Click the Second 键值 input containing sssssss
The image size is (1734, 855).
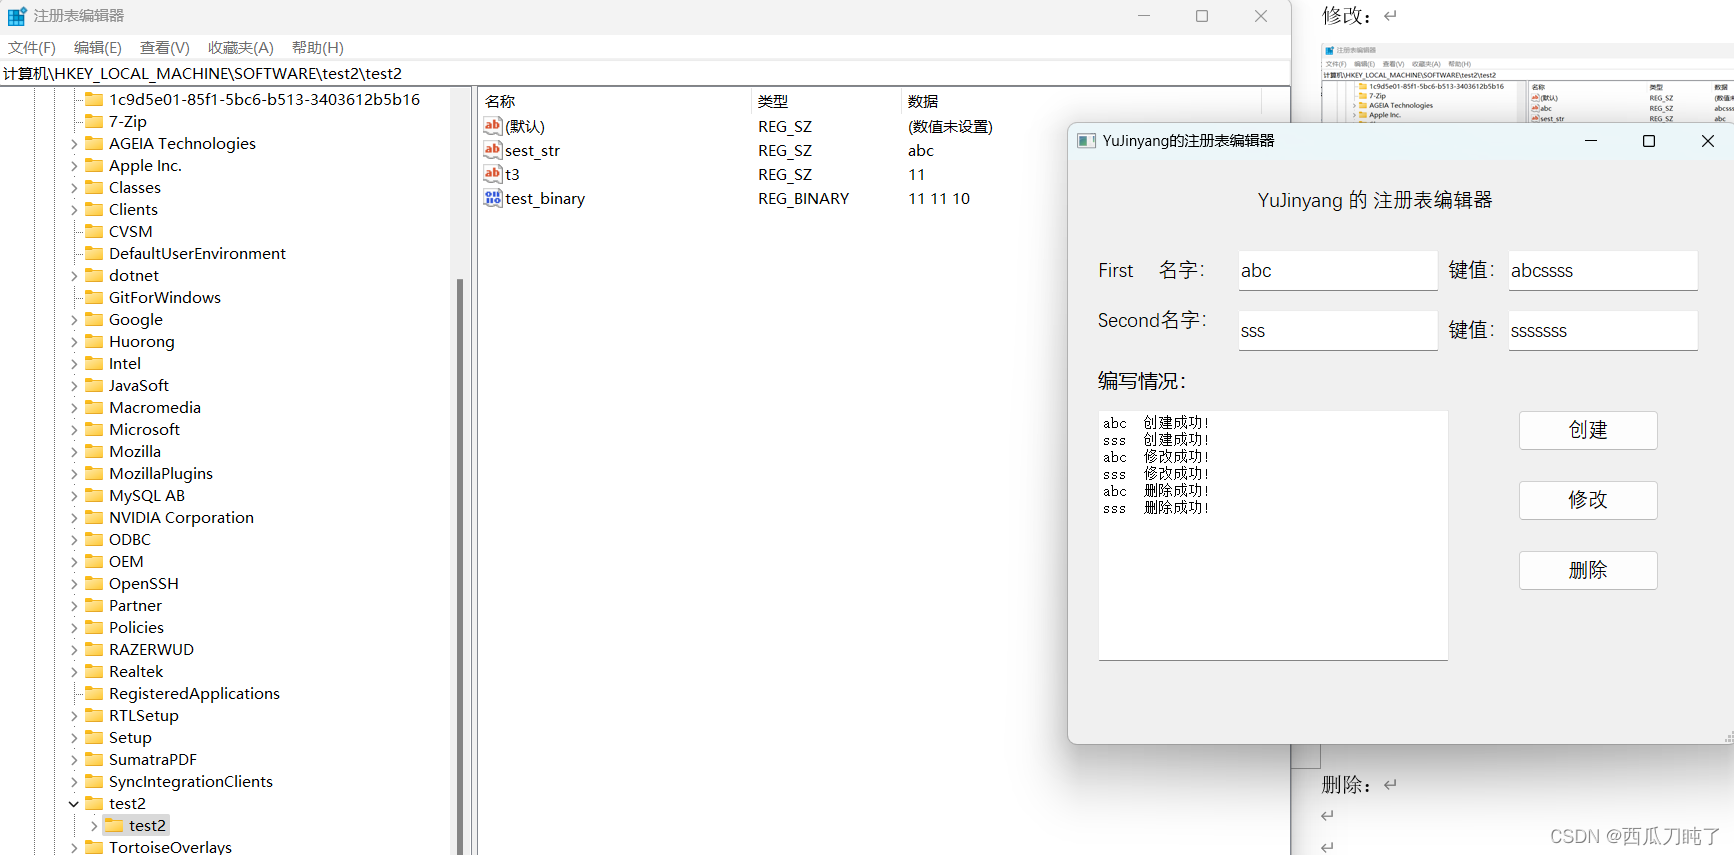coord(1603,331)
